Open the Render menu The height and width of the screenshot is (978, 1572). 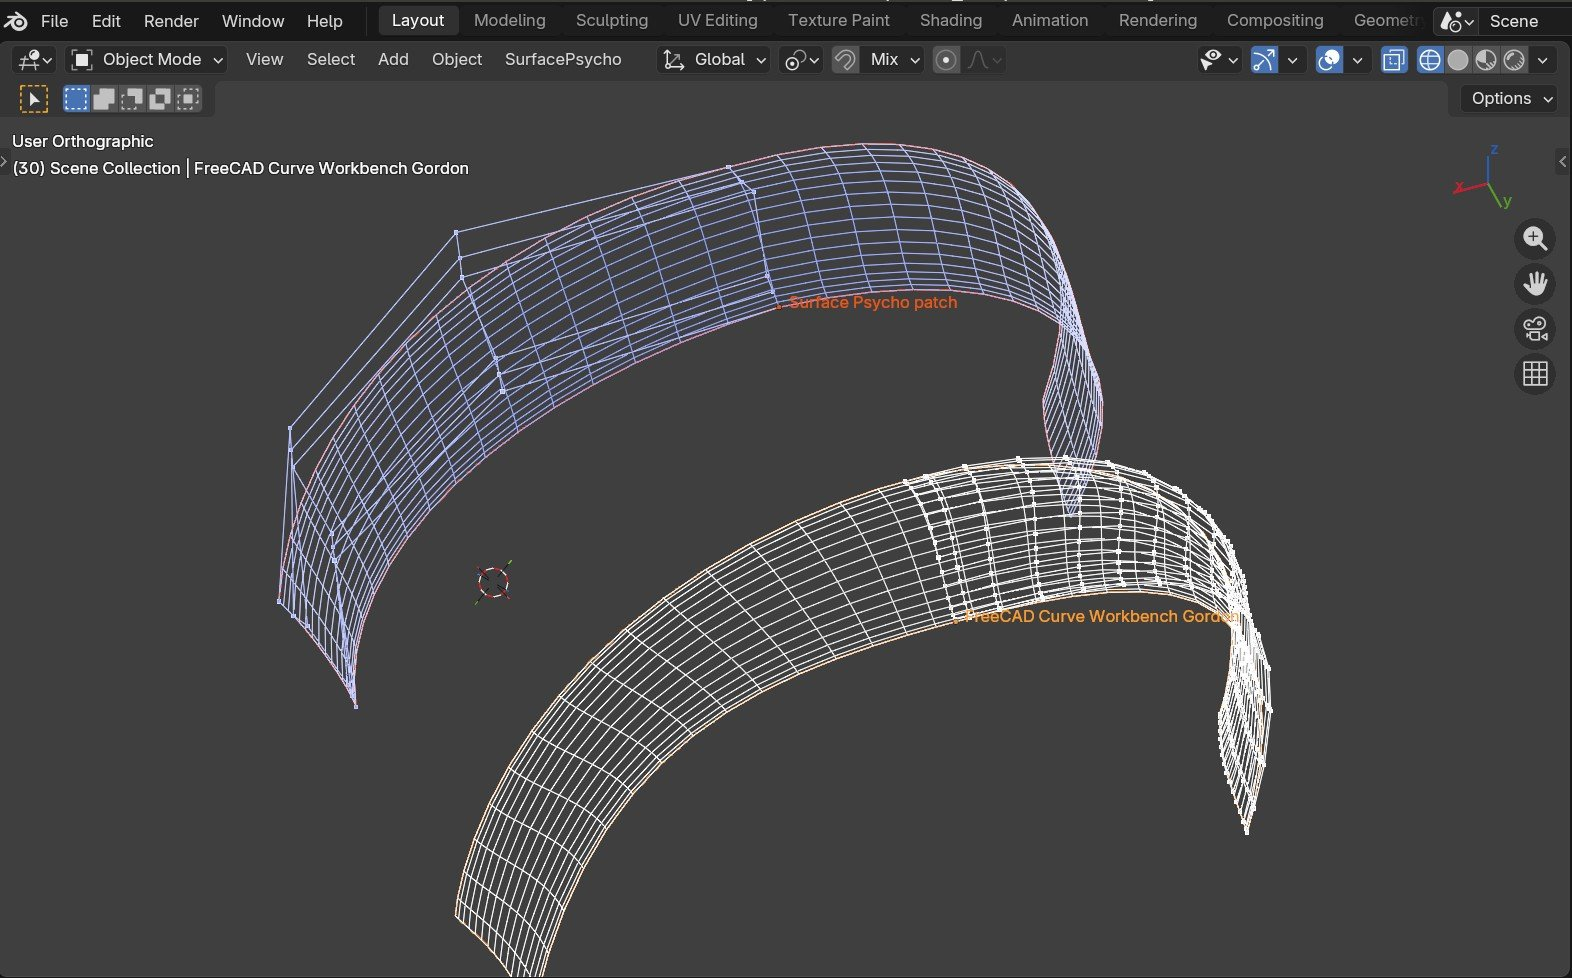click(171, 21)
